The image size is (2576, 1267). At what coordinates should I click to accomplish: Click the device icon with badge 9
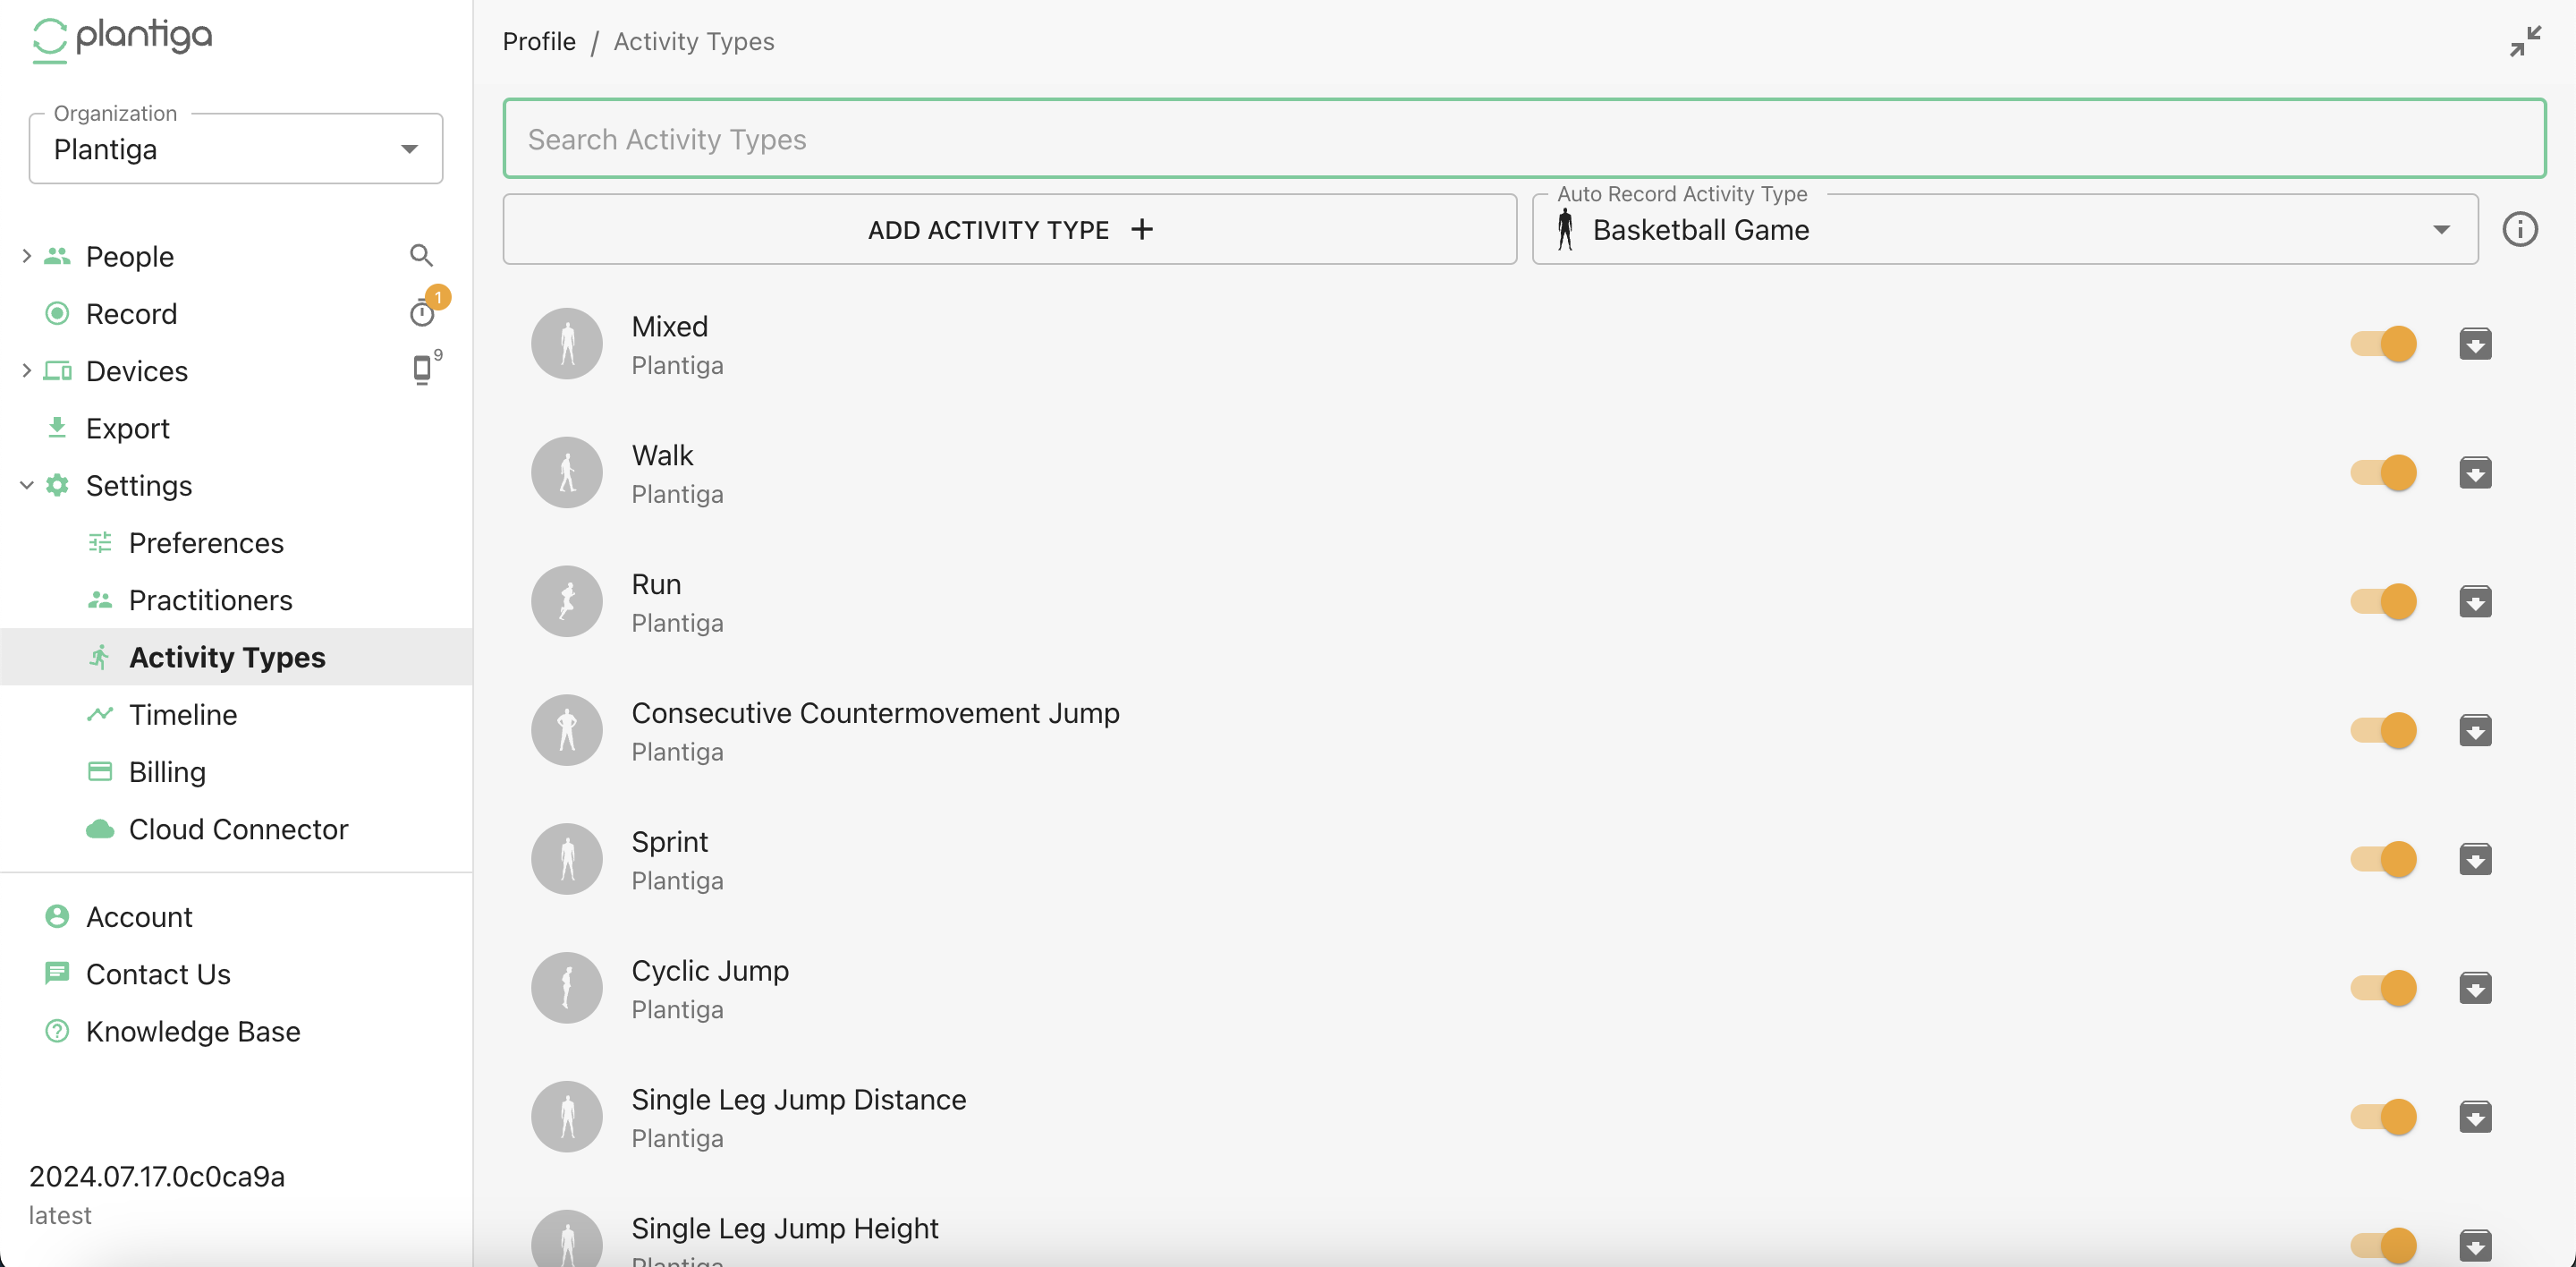tap(422, 370)
